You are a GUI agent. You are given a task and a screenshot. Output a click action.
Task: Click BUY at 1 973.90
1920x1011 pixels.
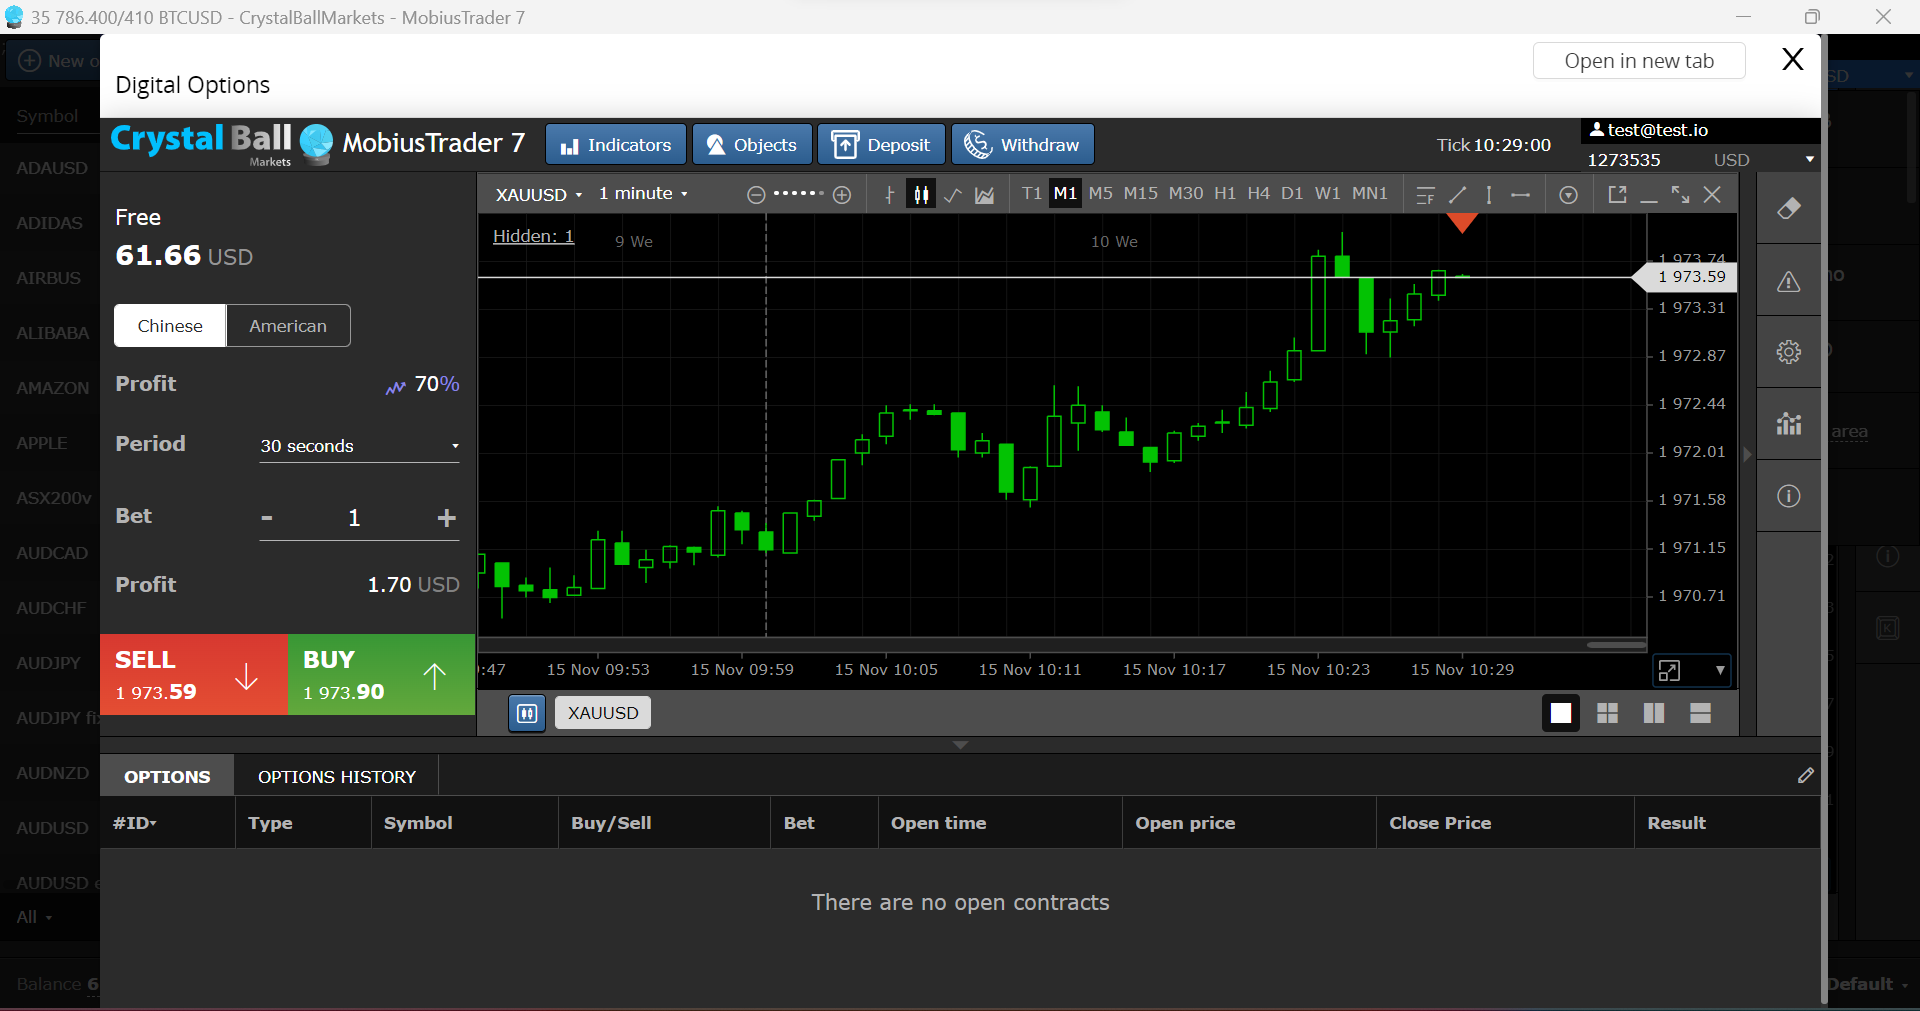coord(381,675)
